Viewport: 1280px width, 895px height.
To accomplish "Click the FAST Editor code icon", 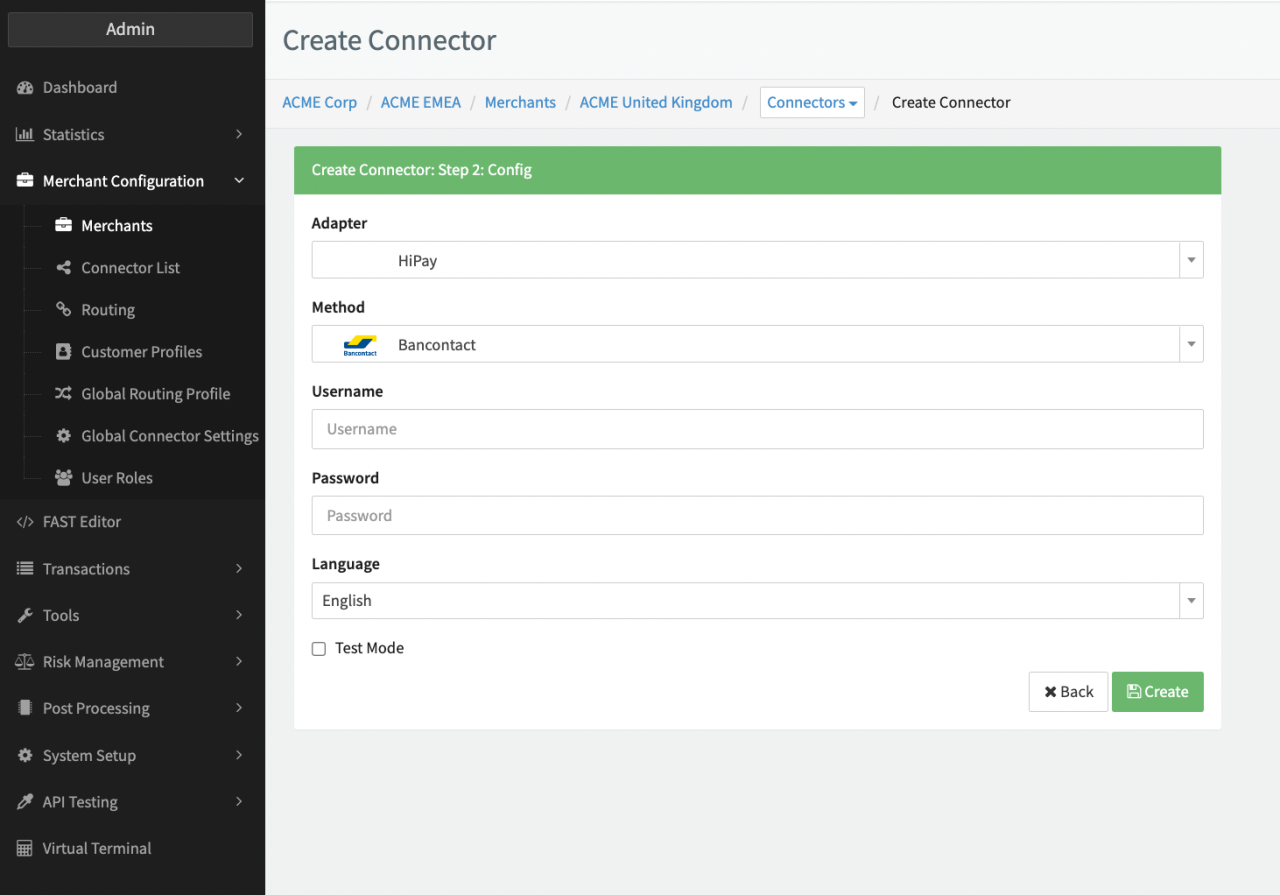I will point(25,522).
